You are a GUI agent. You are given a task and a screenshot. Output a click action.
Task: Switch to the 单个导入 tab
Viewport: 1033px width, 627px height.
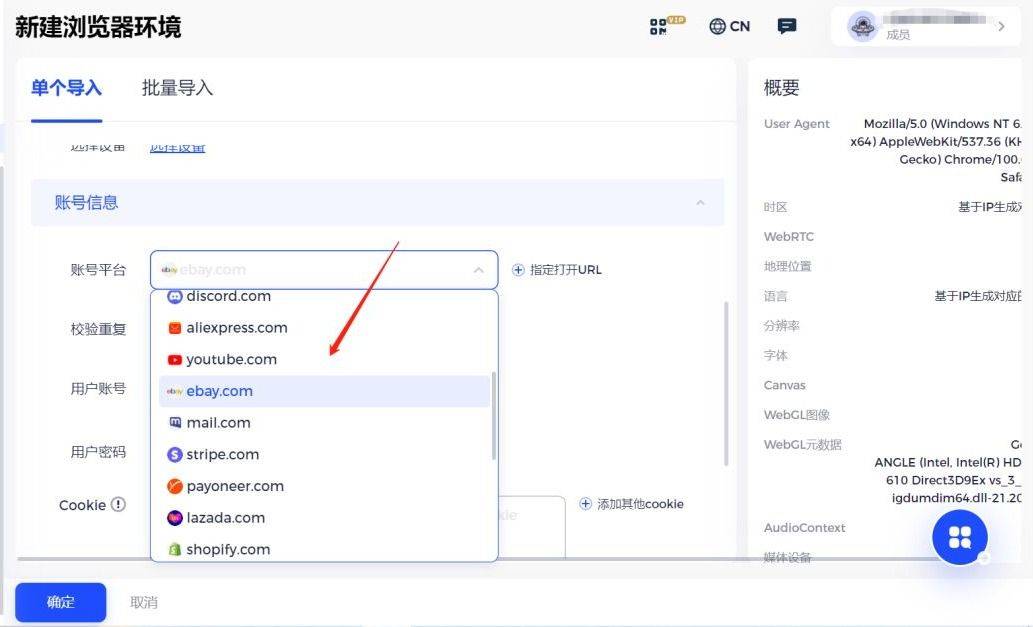coord(66,89)
